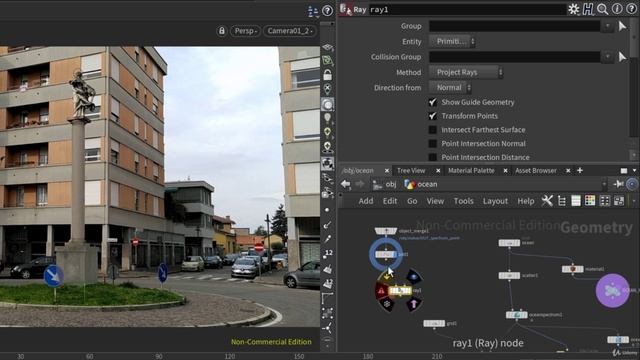Image resolution: width=640 pixels, height=360 pixels.
Task: Switch to the Asset Browser tab
Action: click(x=536, y=171)
